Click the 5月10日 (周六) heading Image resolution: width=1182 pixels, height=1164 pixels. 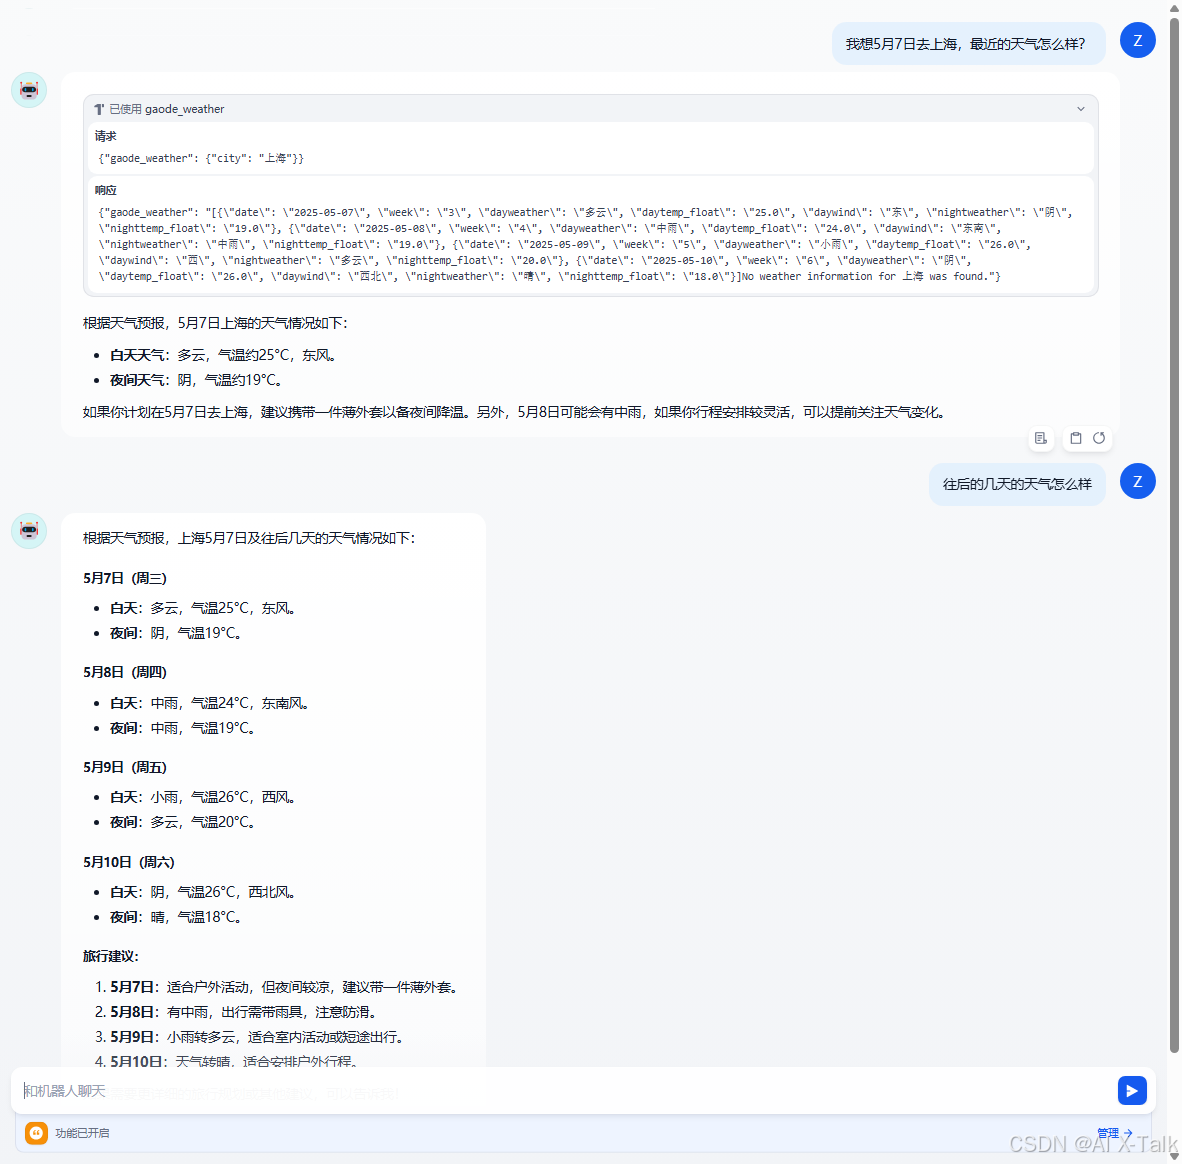click(129, 862)
